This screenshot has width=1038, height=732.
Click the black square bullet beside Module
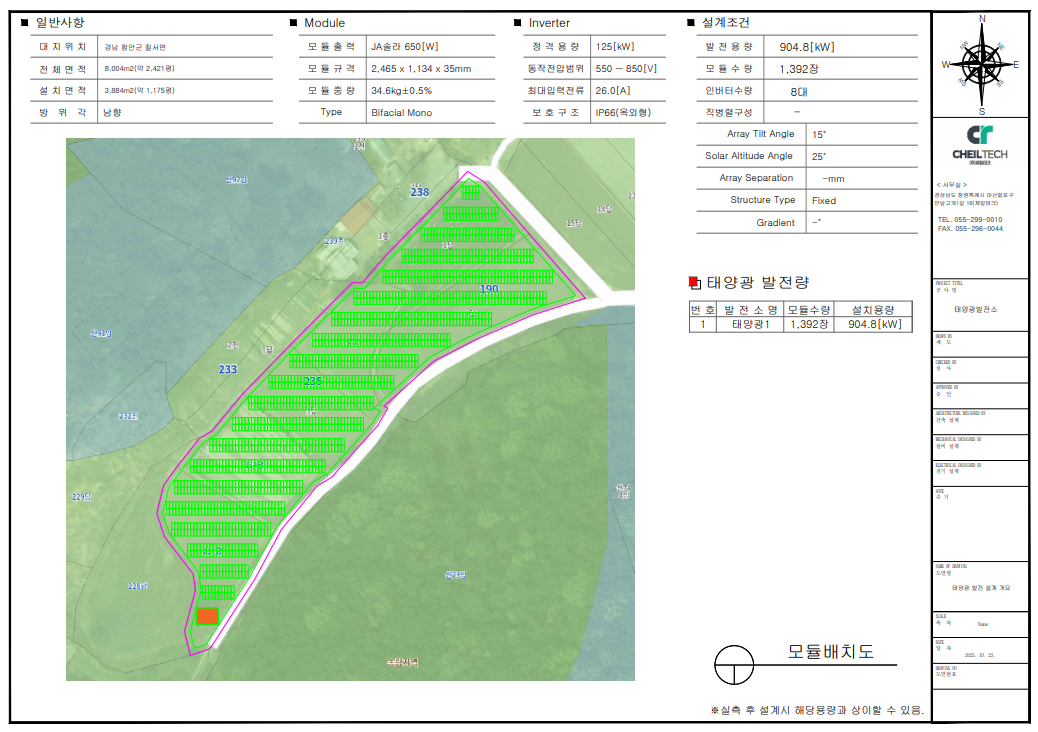click(293, 23)
